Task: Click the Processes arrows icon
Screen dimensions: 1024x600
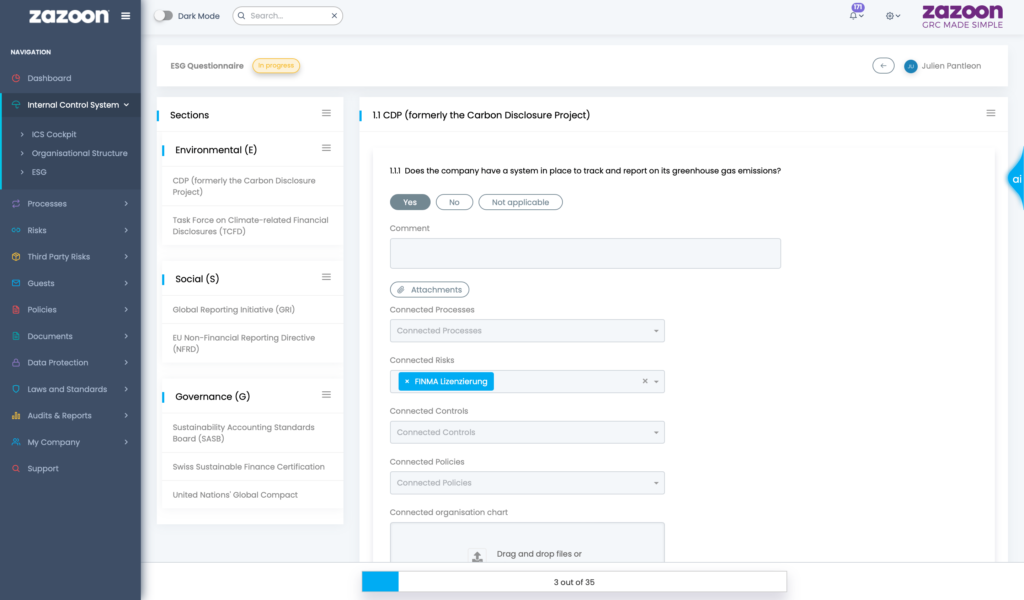Action: point(16,204)
